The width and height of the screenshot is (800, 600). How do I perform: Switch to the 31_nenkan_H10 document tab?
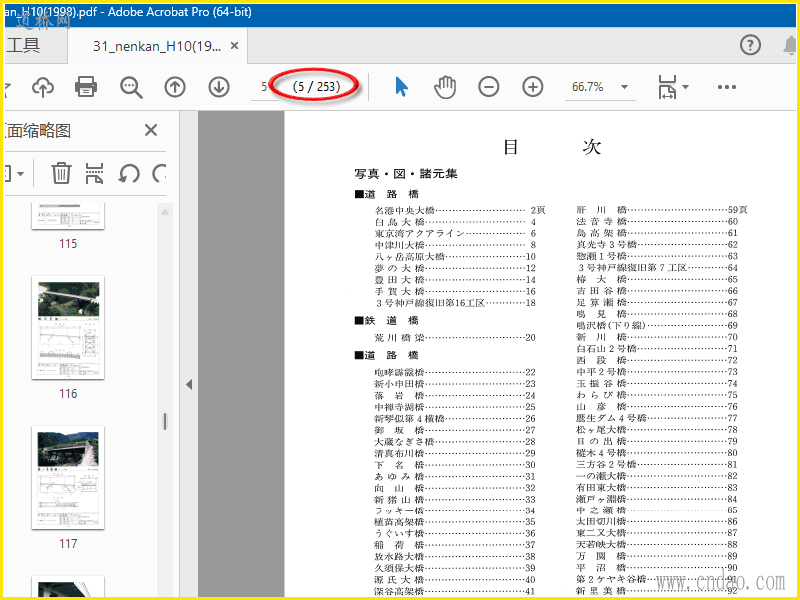[x=157, y=46]
